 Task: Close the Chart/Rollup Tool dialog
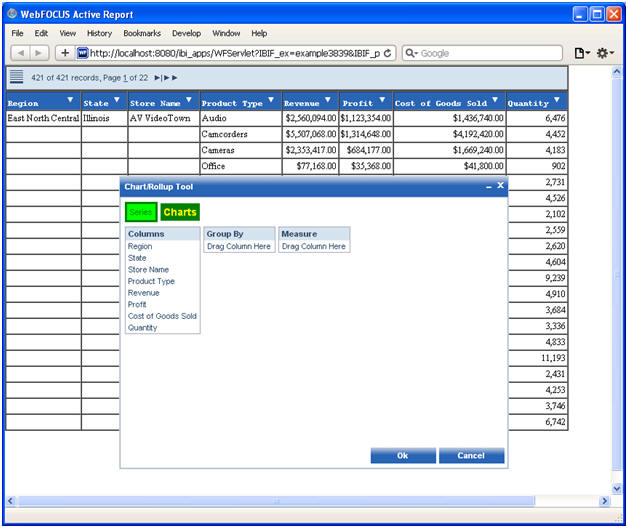click(x=500, y=185)
